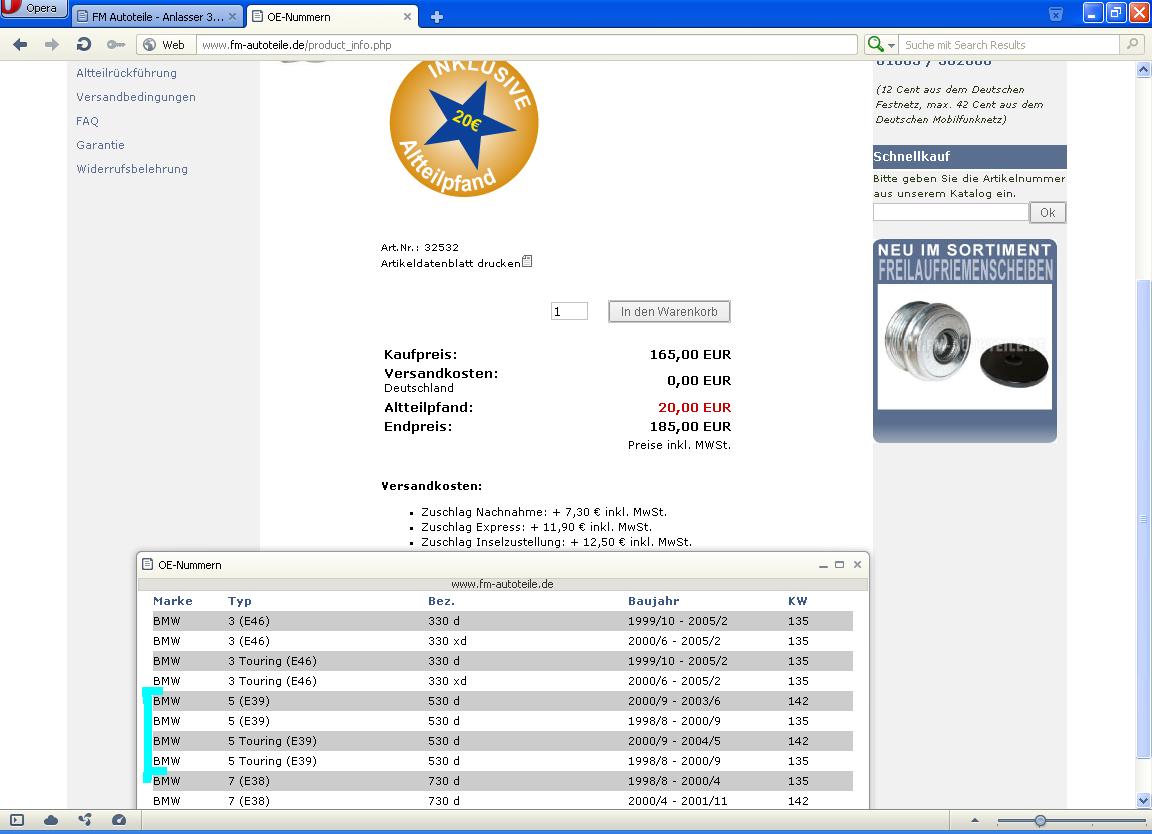
Task: Open the Versandbedingungen link
Action: (136, 97)
